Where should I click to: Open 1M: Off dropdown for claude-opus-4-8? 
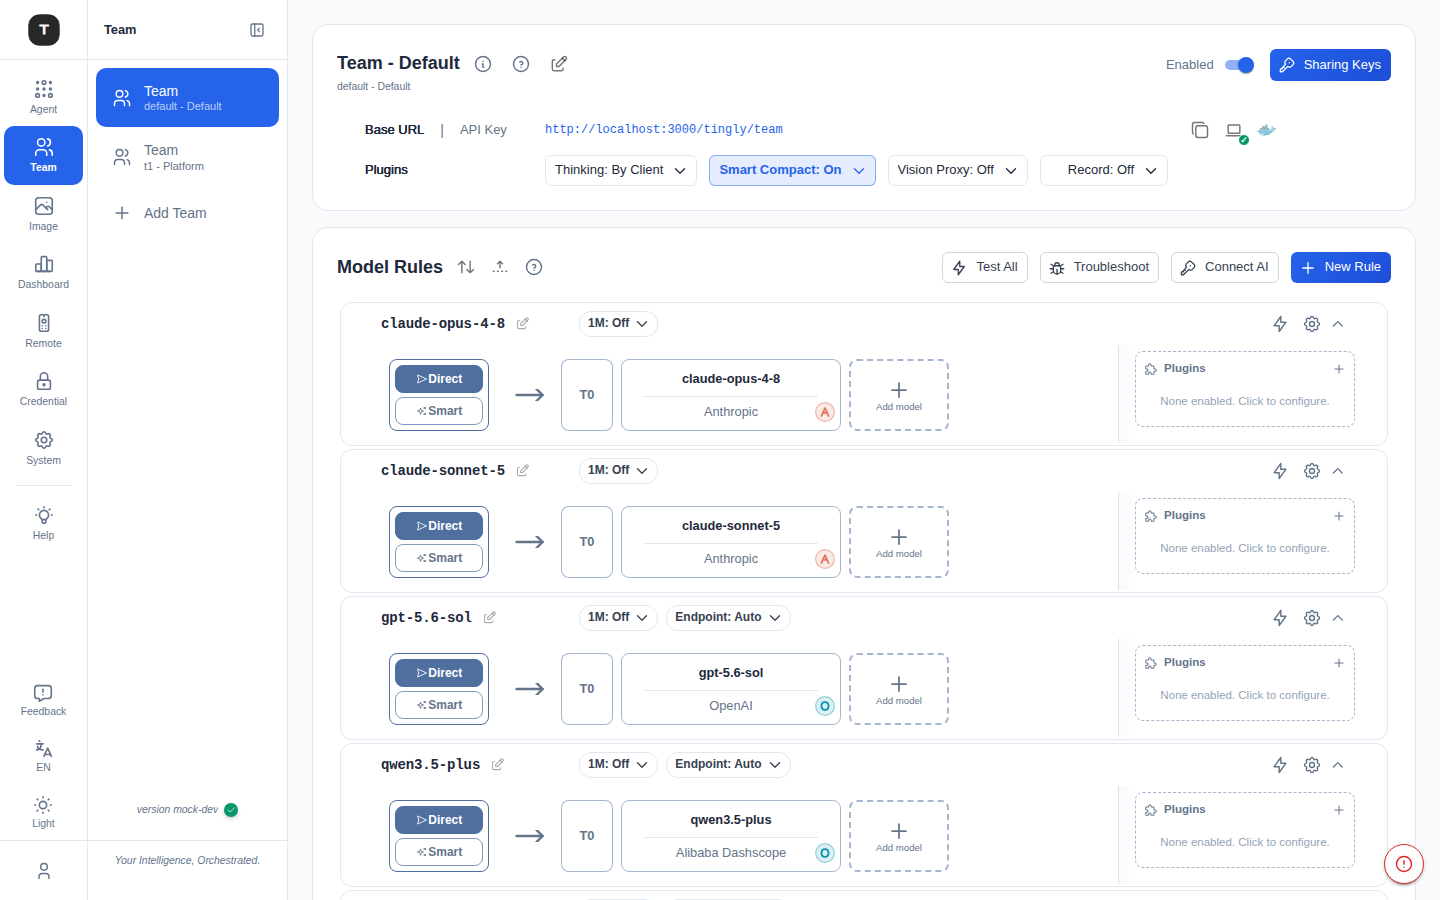click(618, 323)
